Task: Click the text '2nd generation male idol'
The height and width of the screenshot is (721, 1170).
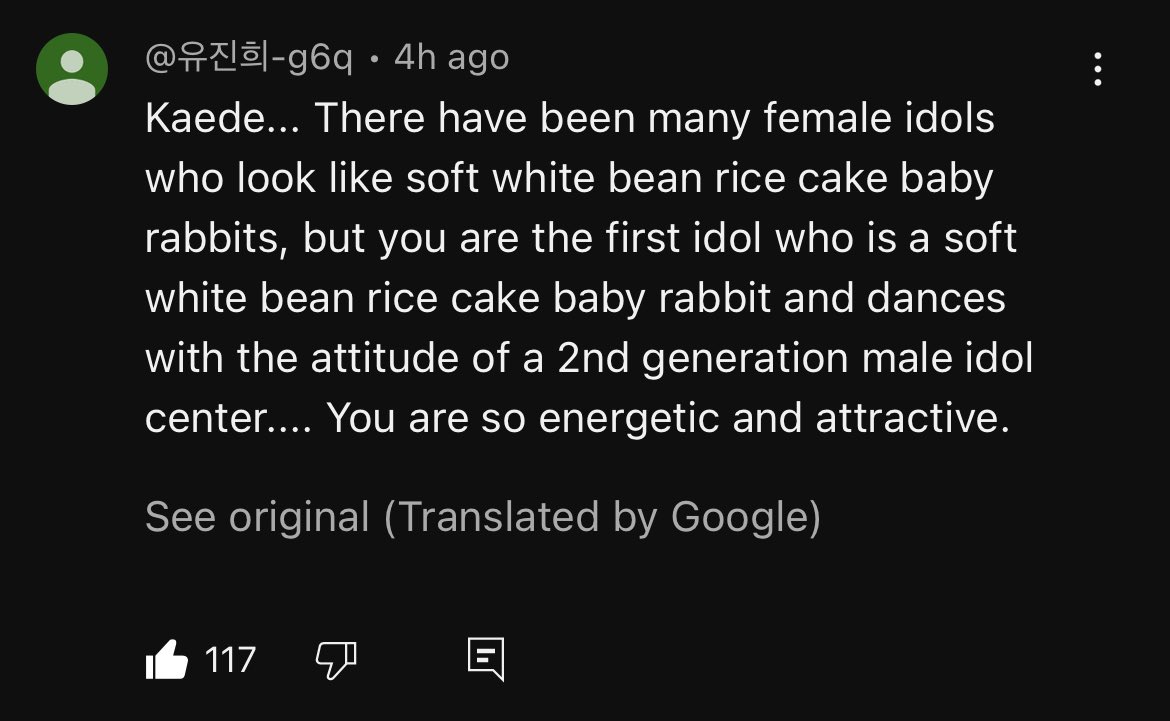Action: pyautogui.click(x=795, y=358)
